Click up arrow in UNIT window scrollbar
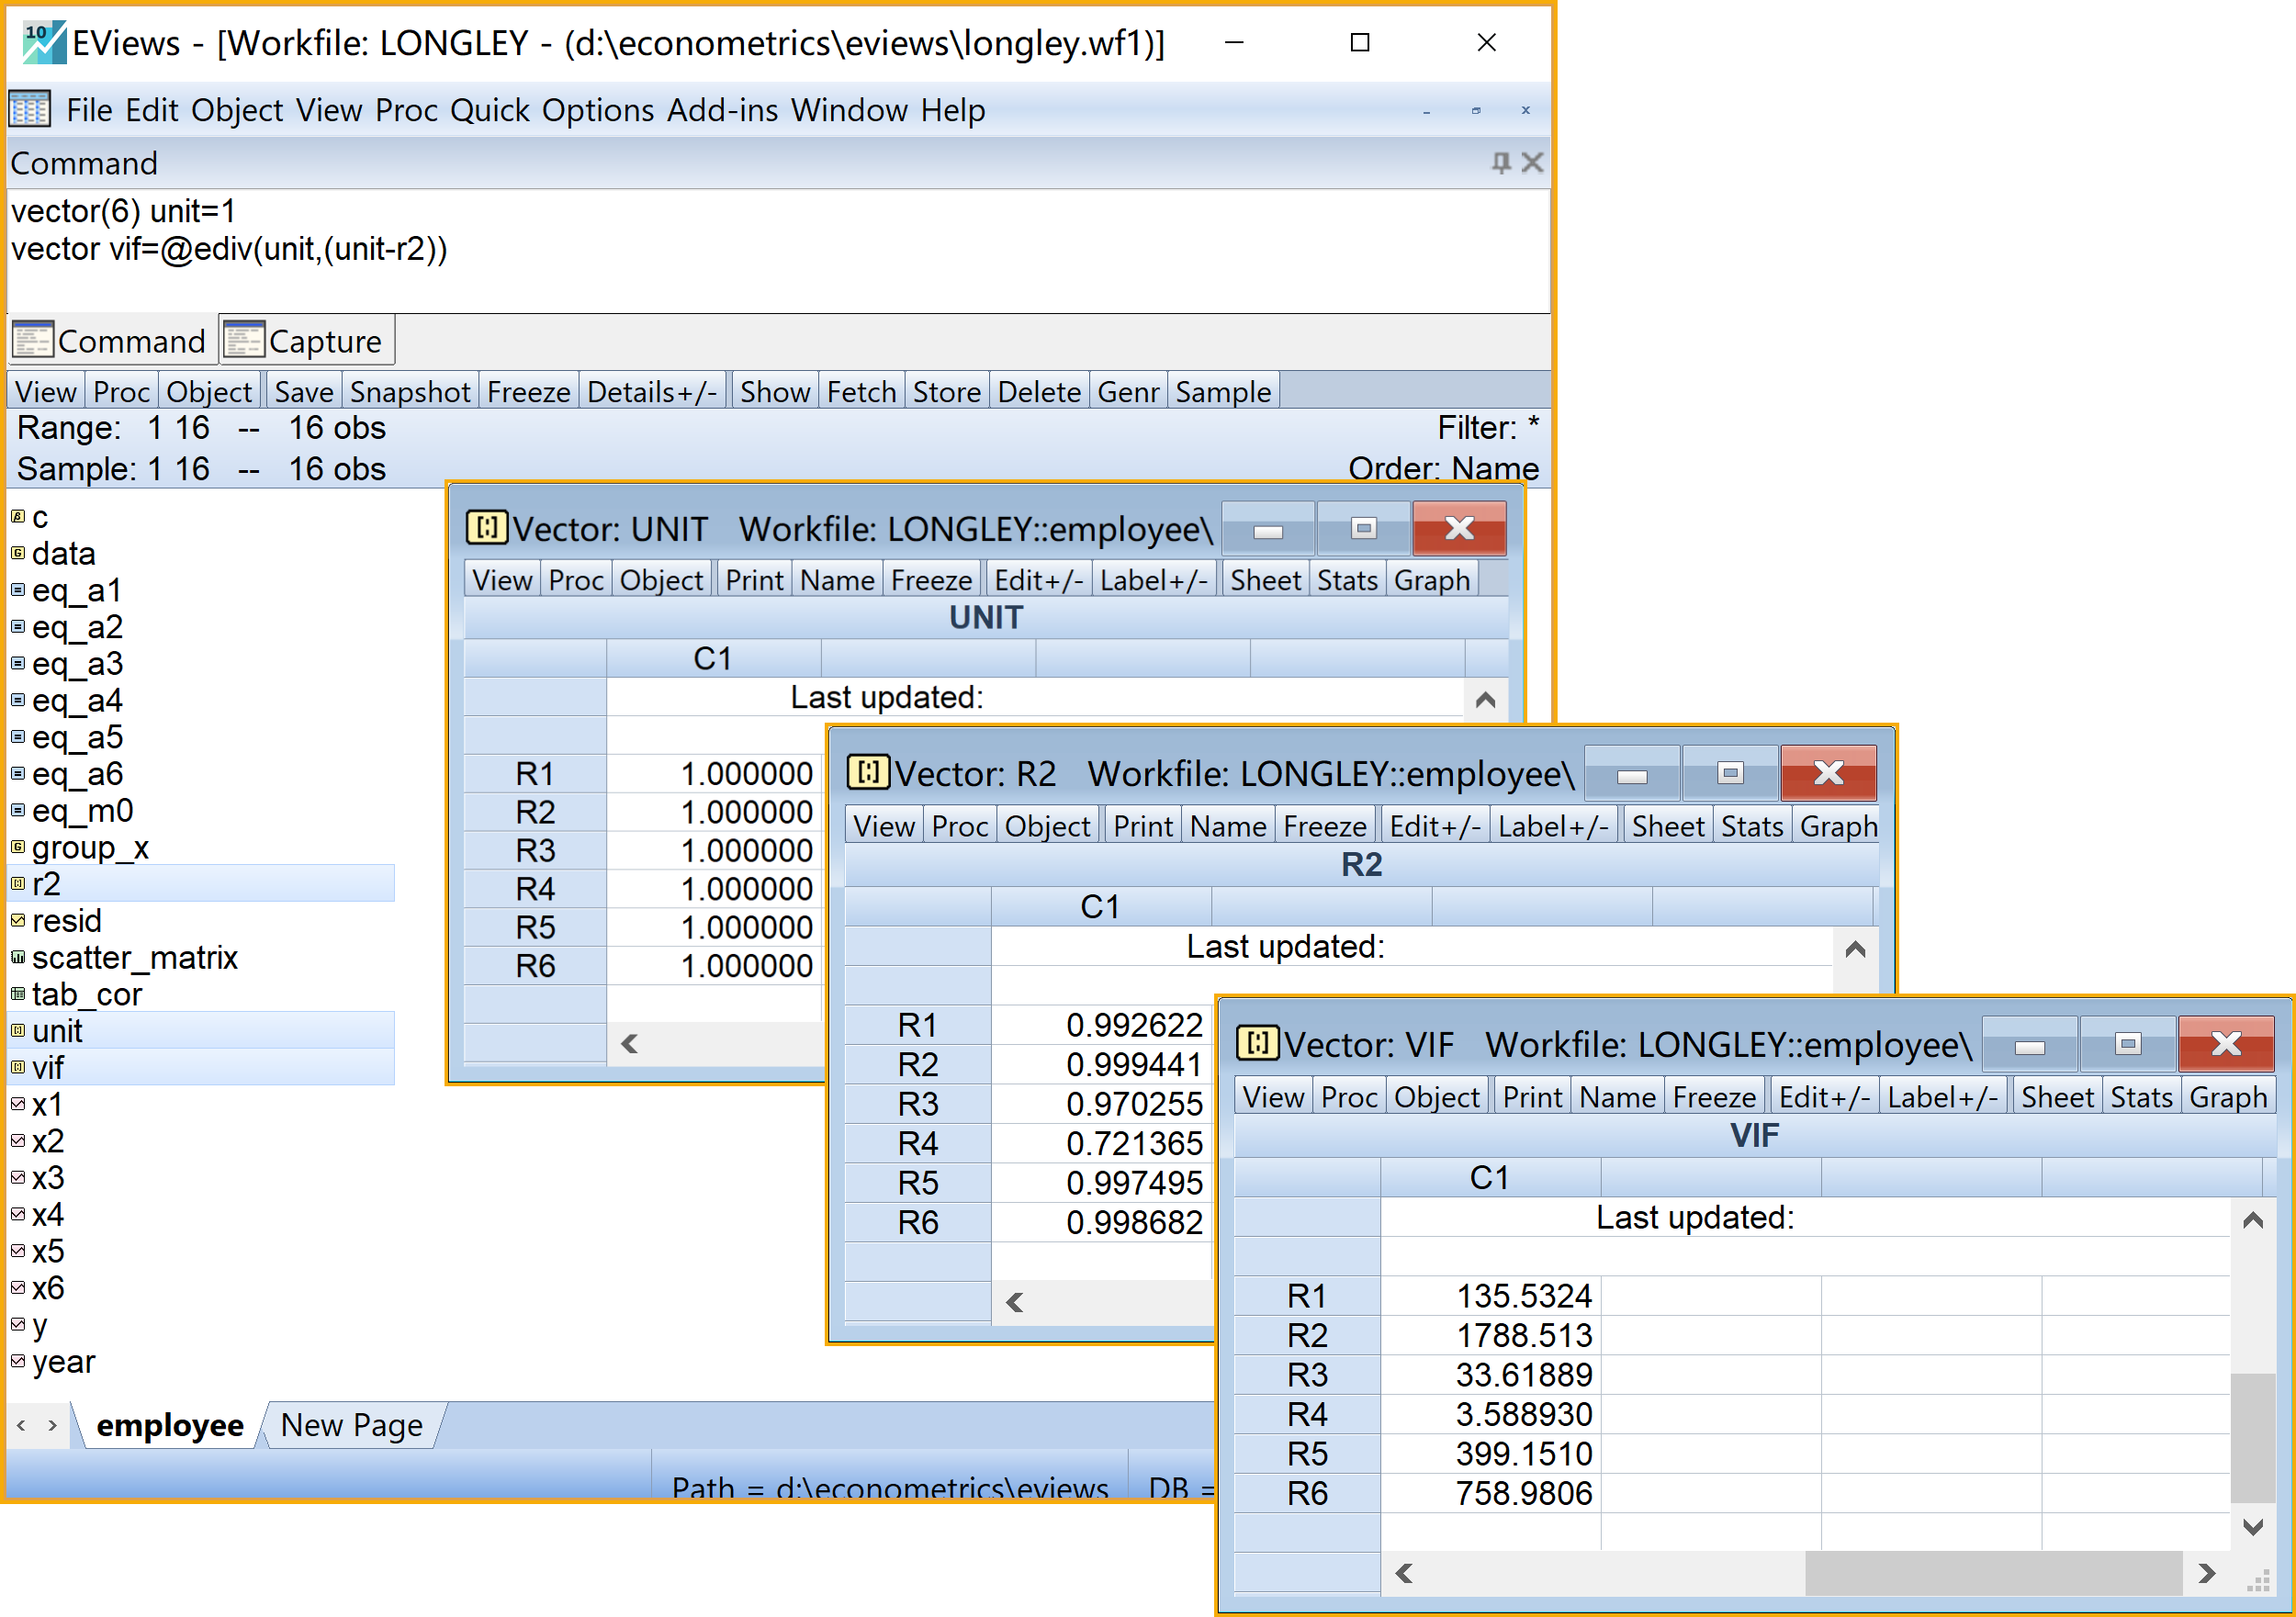This screenshot has height=1617, width=2296. coord(1485,700)
